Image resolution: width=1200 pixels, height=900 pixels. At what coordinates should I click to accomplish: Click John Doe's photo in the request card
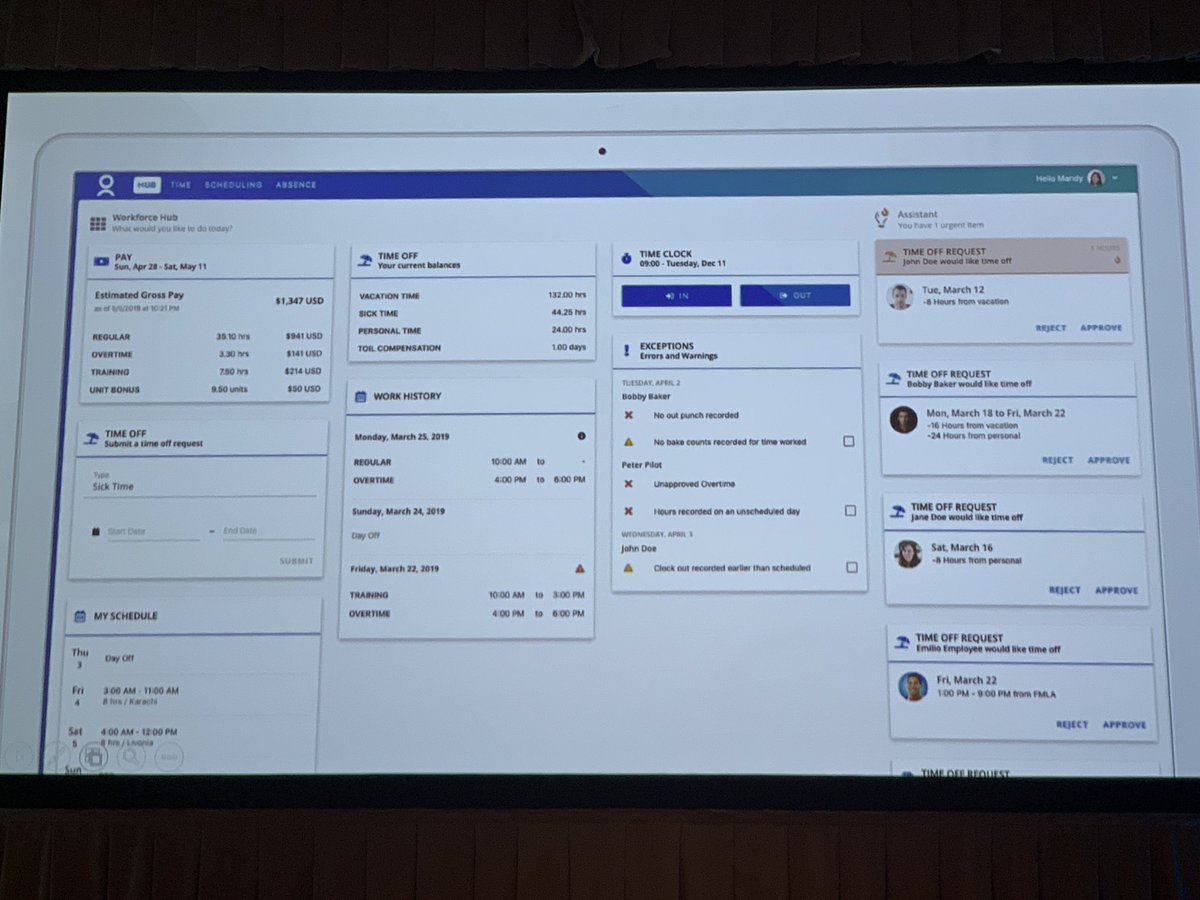tap(900, 296)
